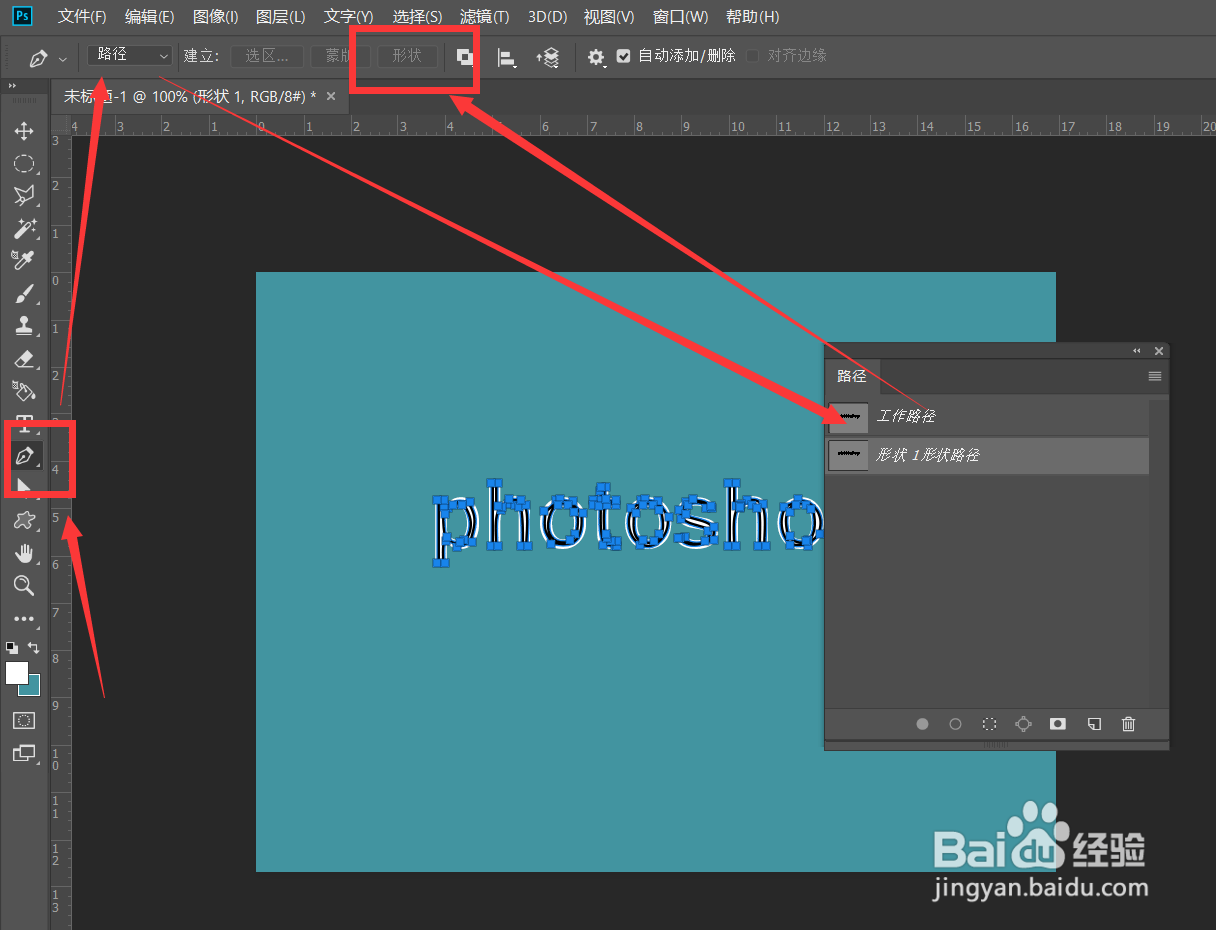Viewport: 1216px width, 930px height.
Task: Swap foreground and background colors
Action: [x=33, y=648]
